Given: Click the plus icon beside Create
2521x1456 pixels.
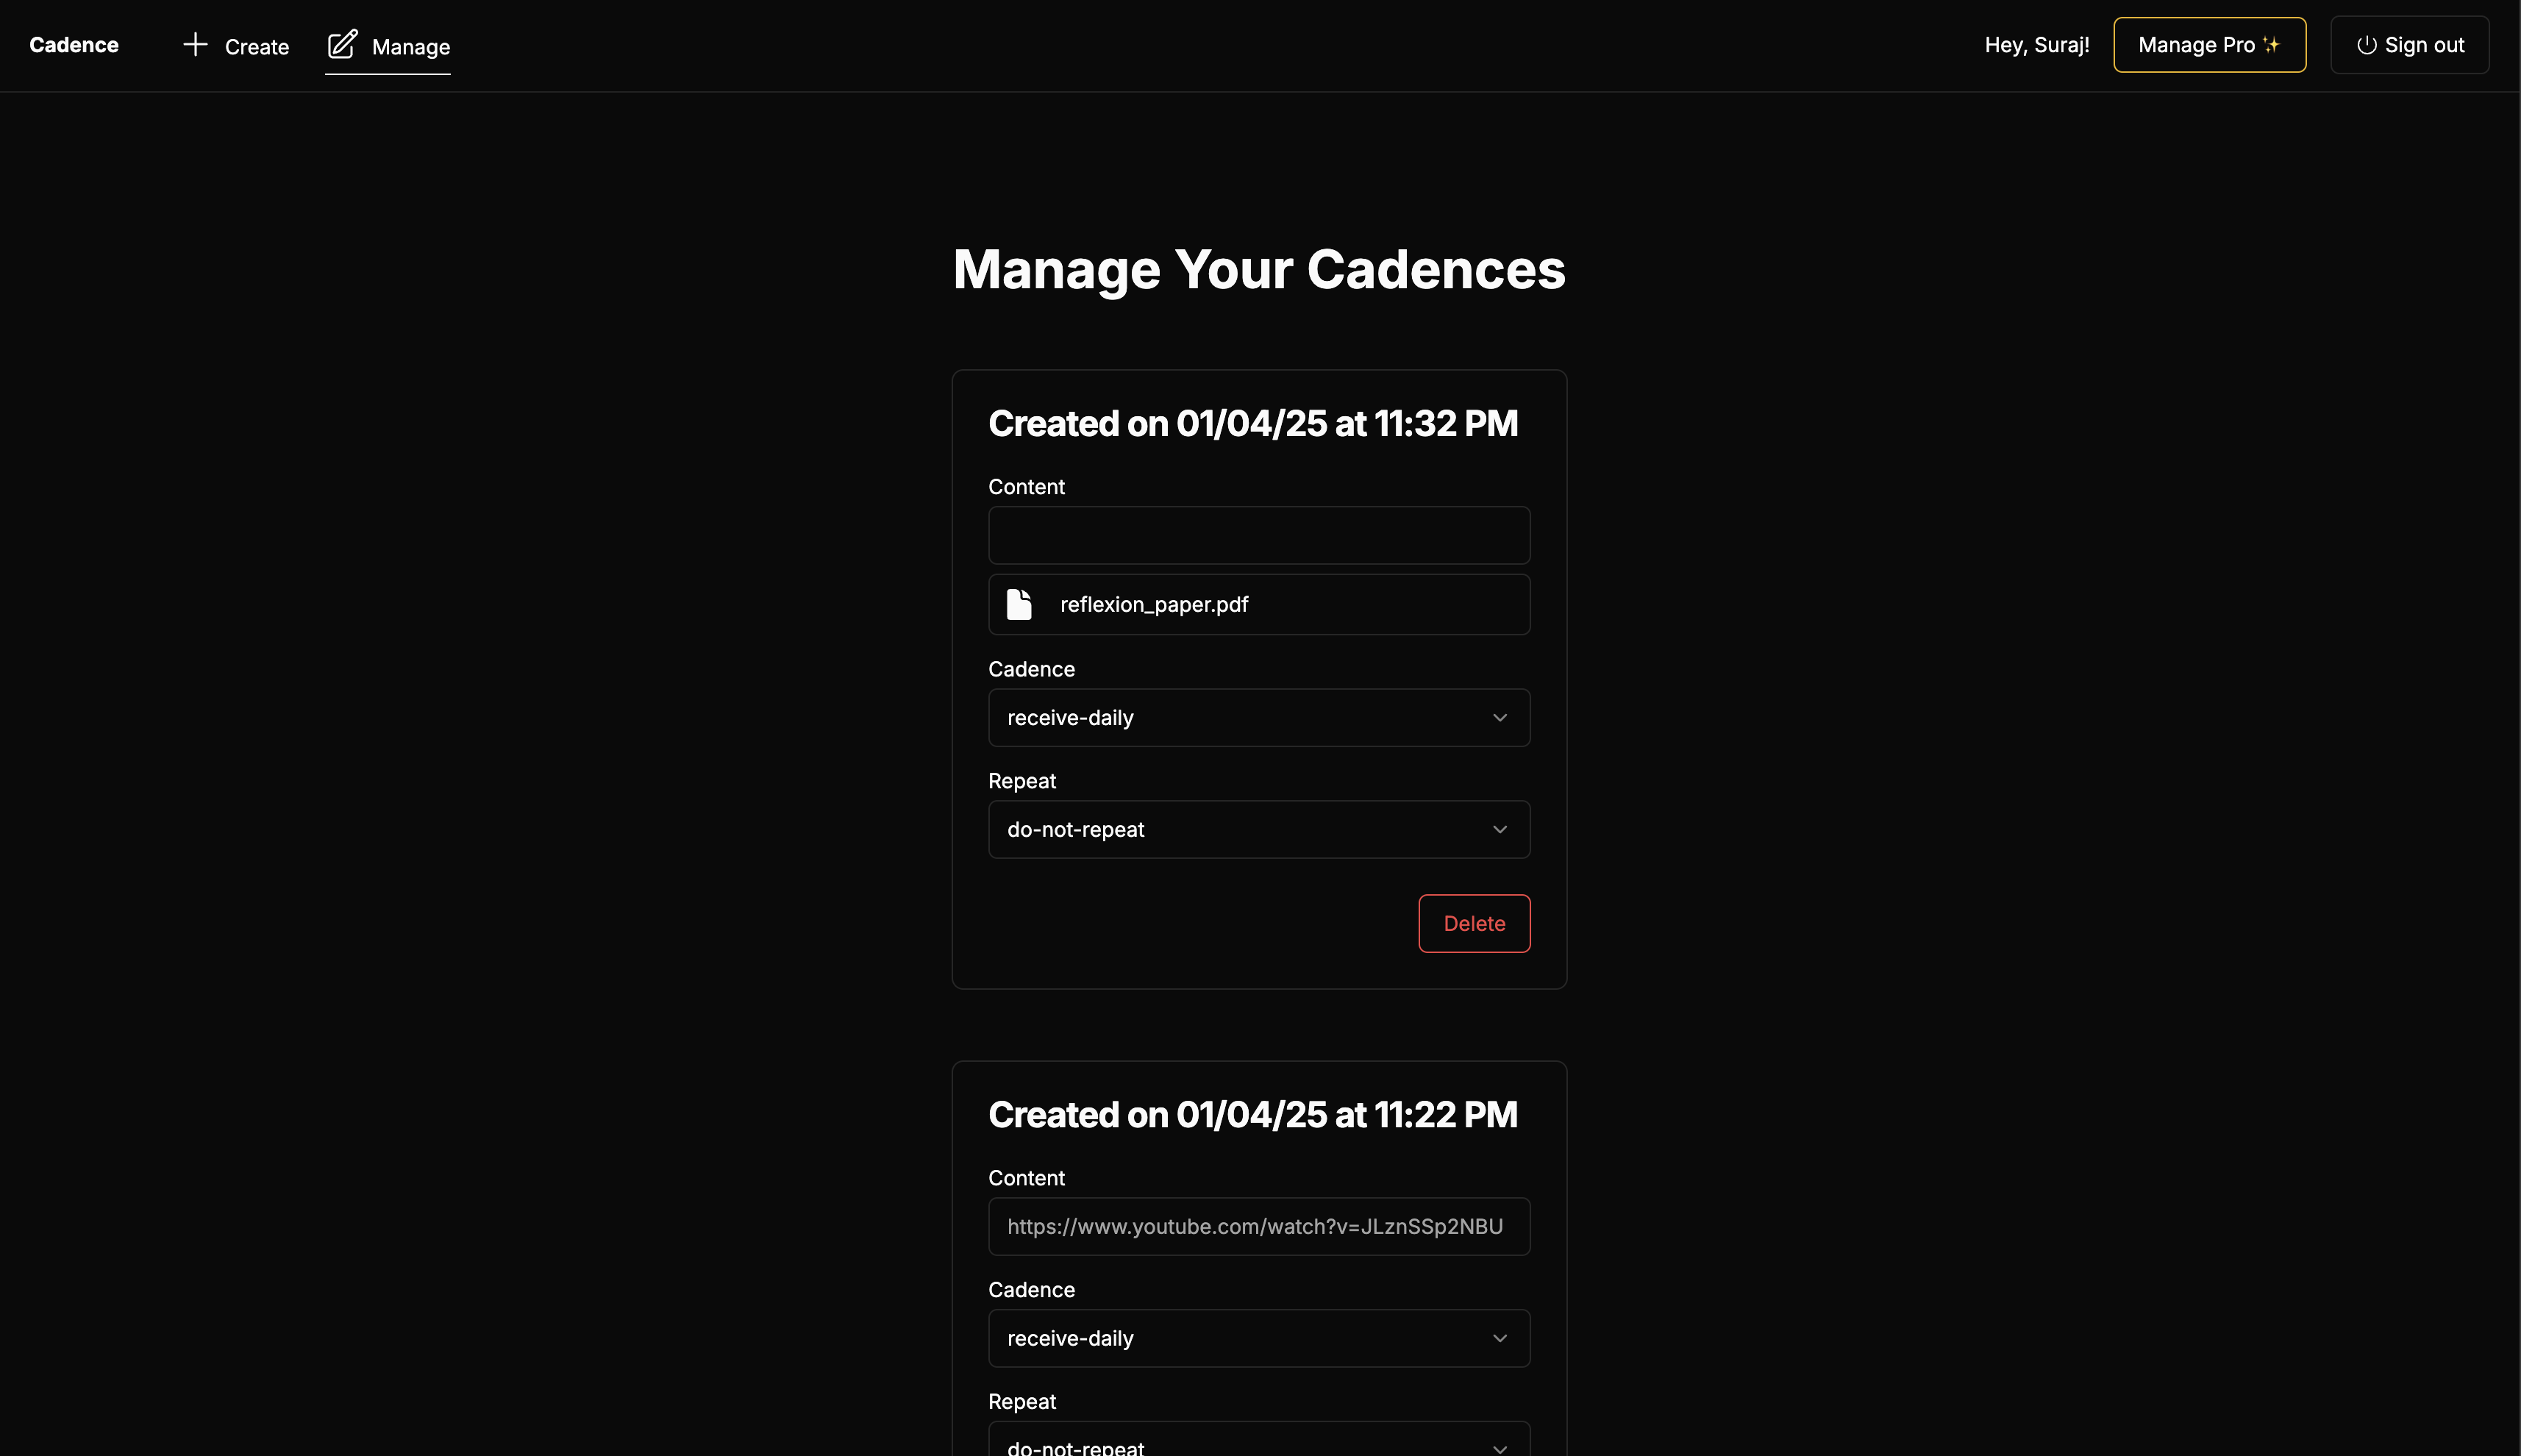Looking at the screenshot, I should (x=195, y=44).
